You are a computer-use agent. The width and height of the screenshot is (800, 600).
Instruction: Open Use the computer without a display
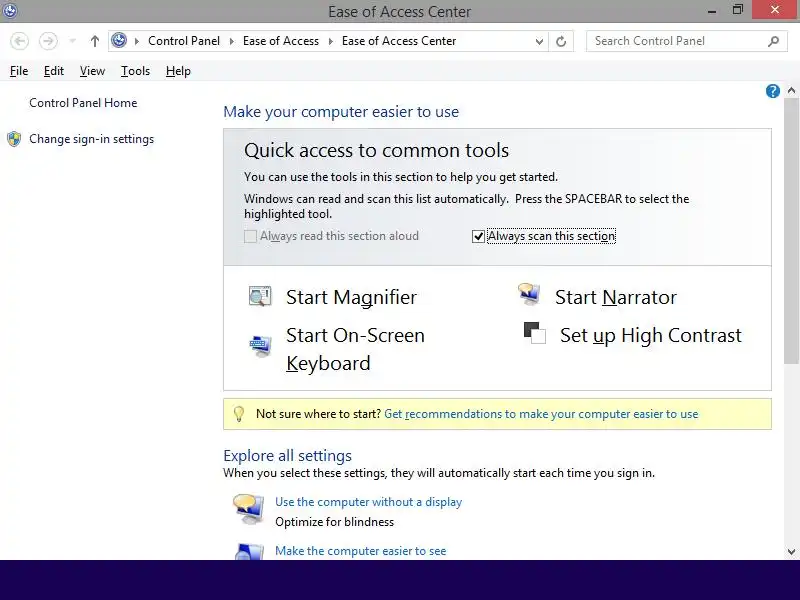click(x=368, y=502)
